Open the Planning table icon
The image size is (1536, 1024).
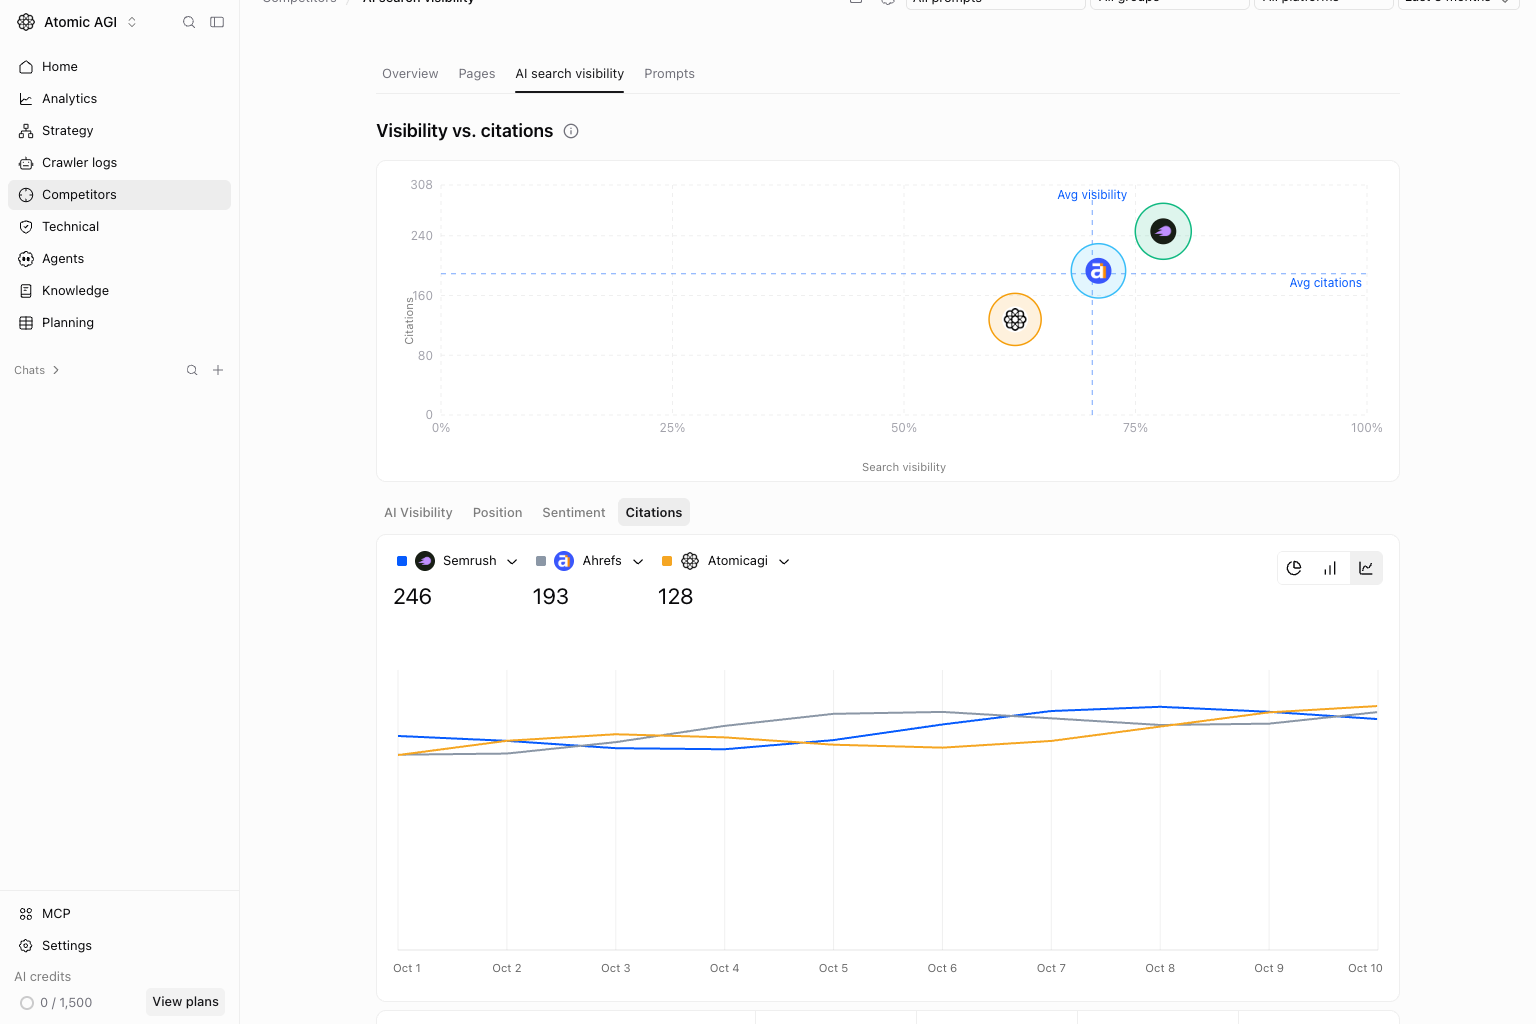click(26, 323)
